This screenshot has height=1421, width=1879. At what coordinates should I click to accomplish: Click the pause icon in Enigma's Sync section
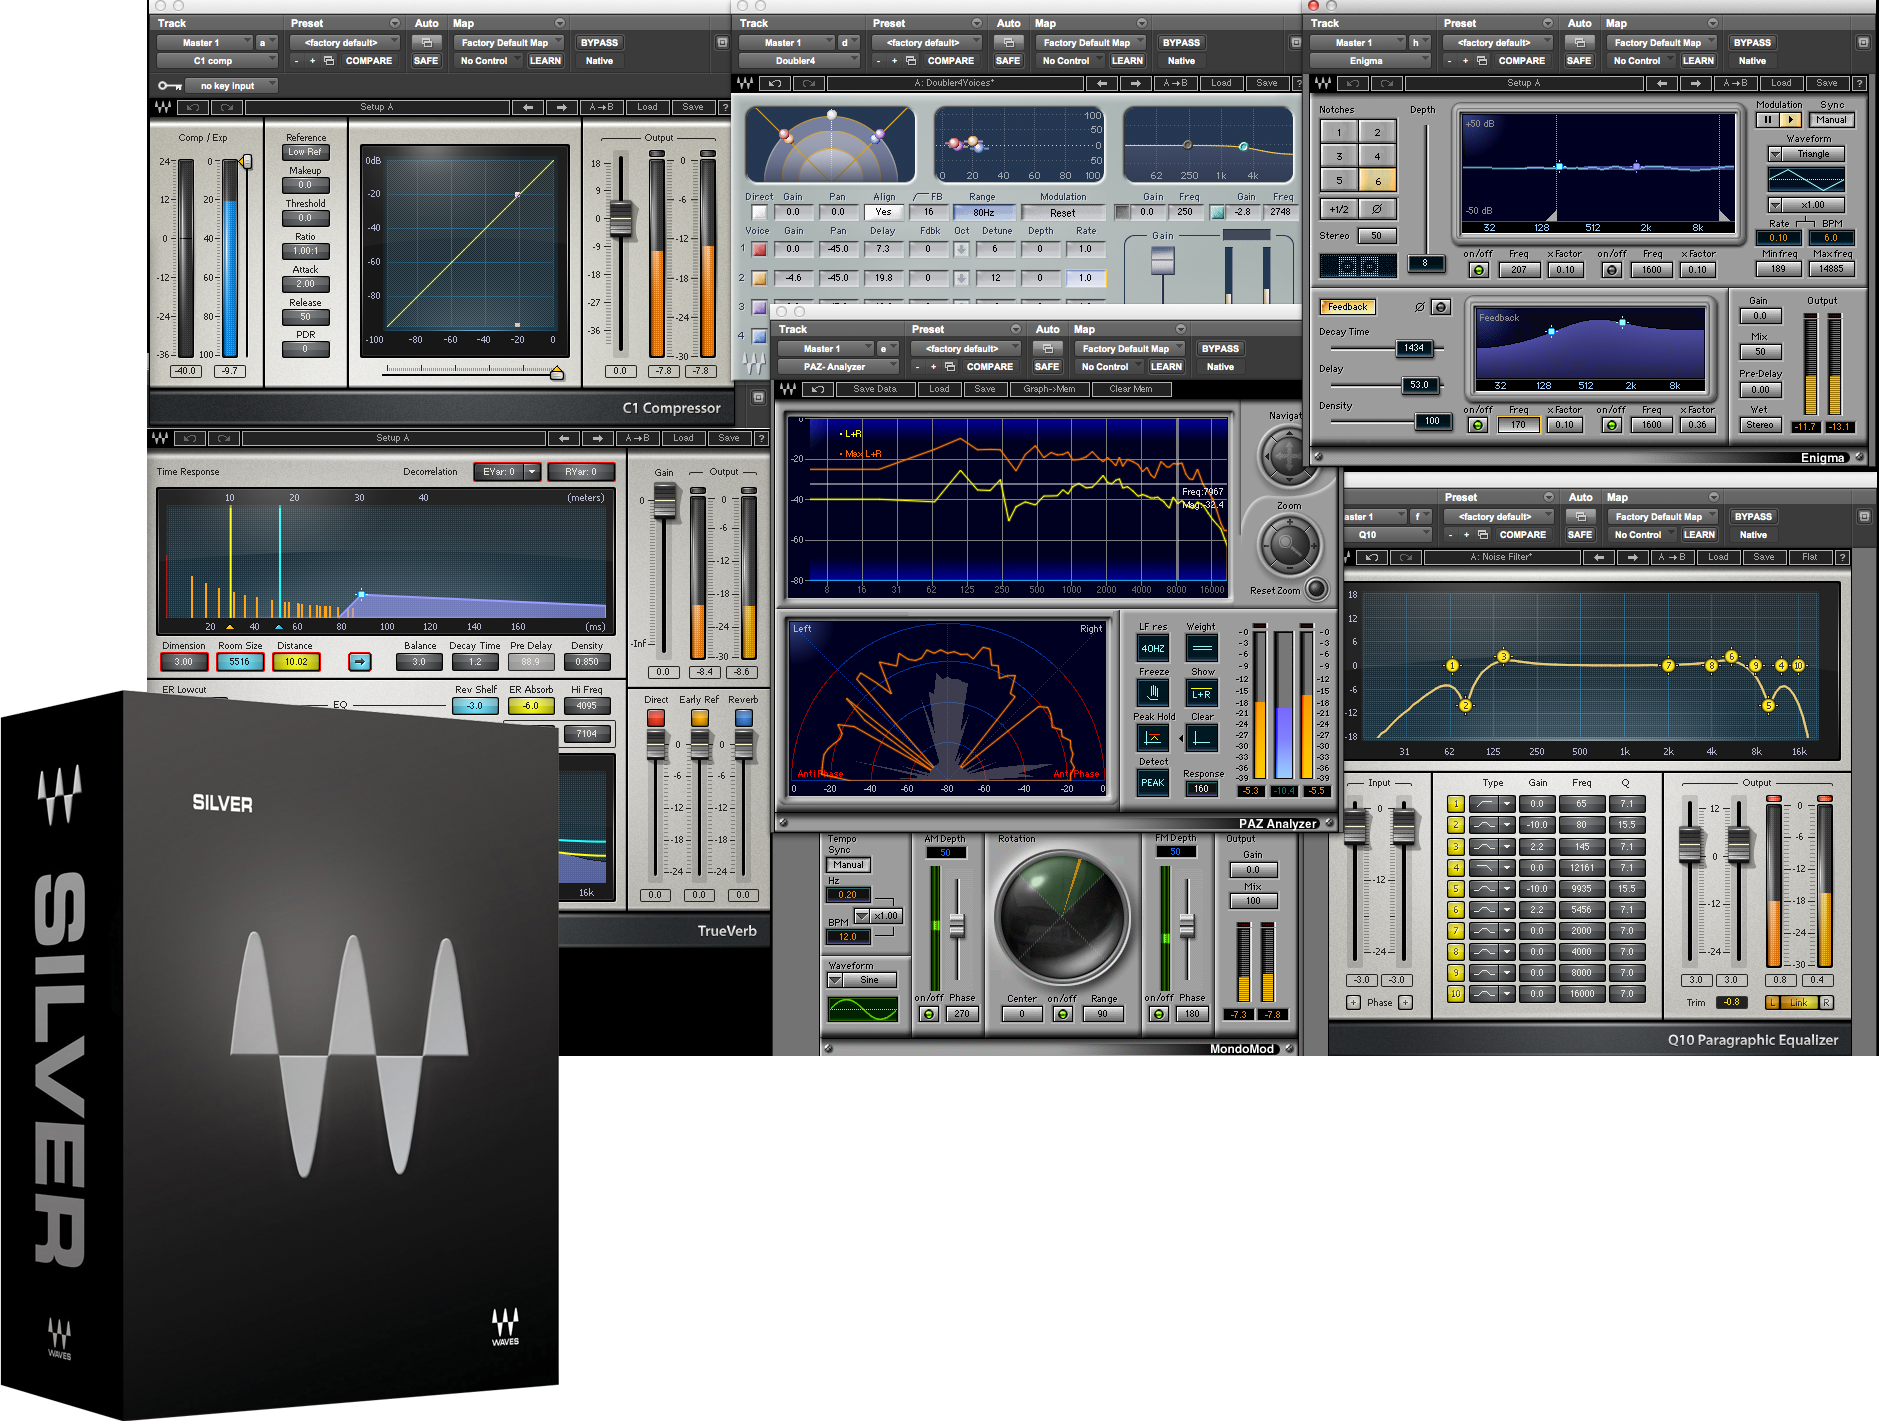click(1767, 119)
